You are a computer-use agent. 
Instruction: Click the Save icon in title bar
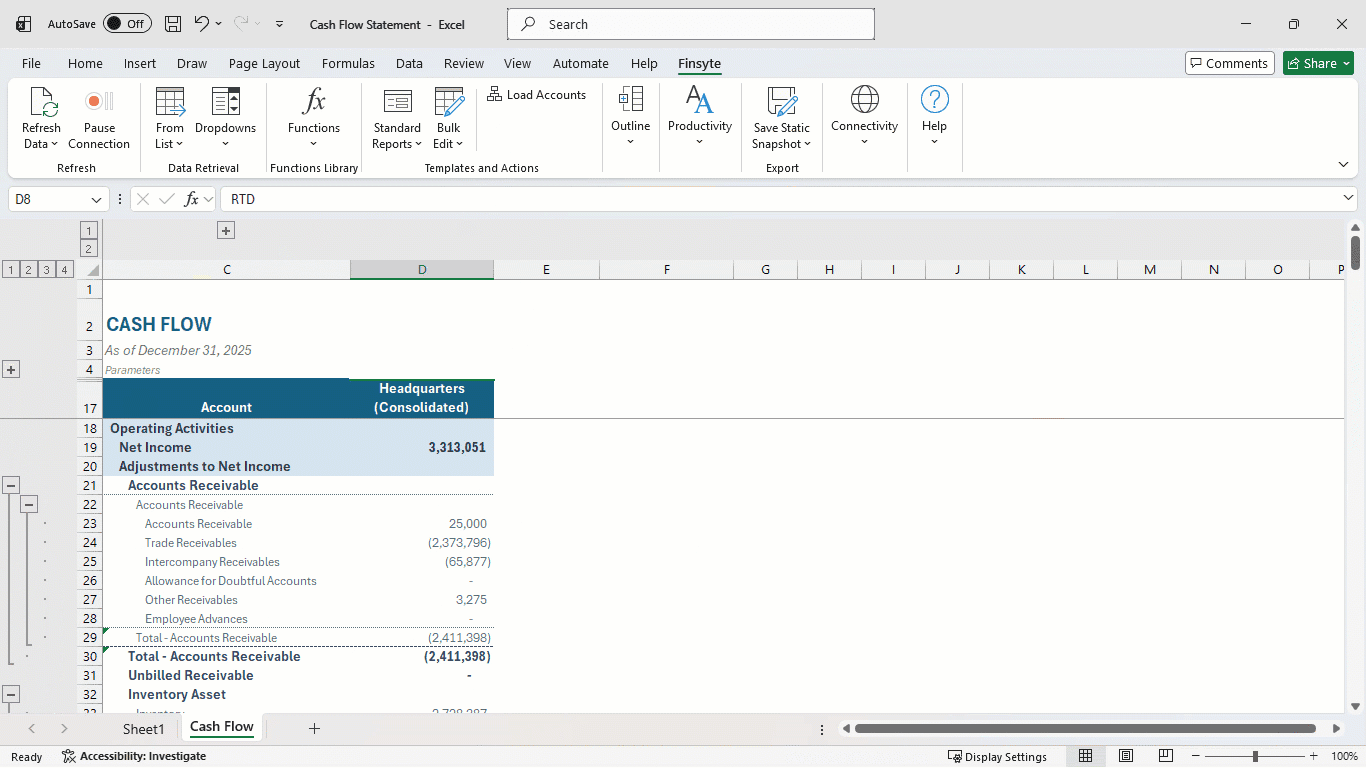tap(173, 24)
